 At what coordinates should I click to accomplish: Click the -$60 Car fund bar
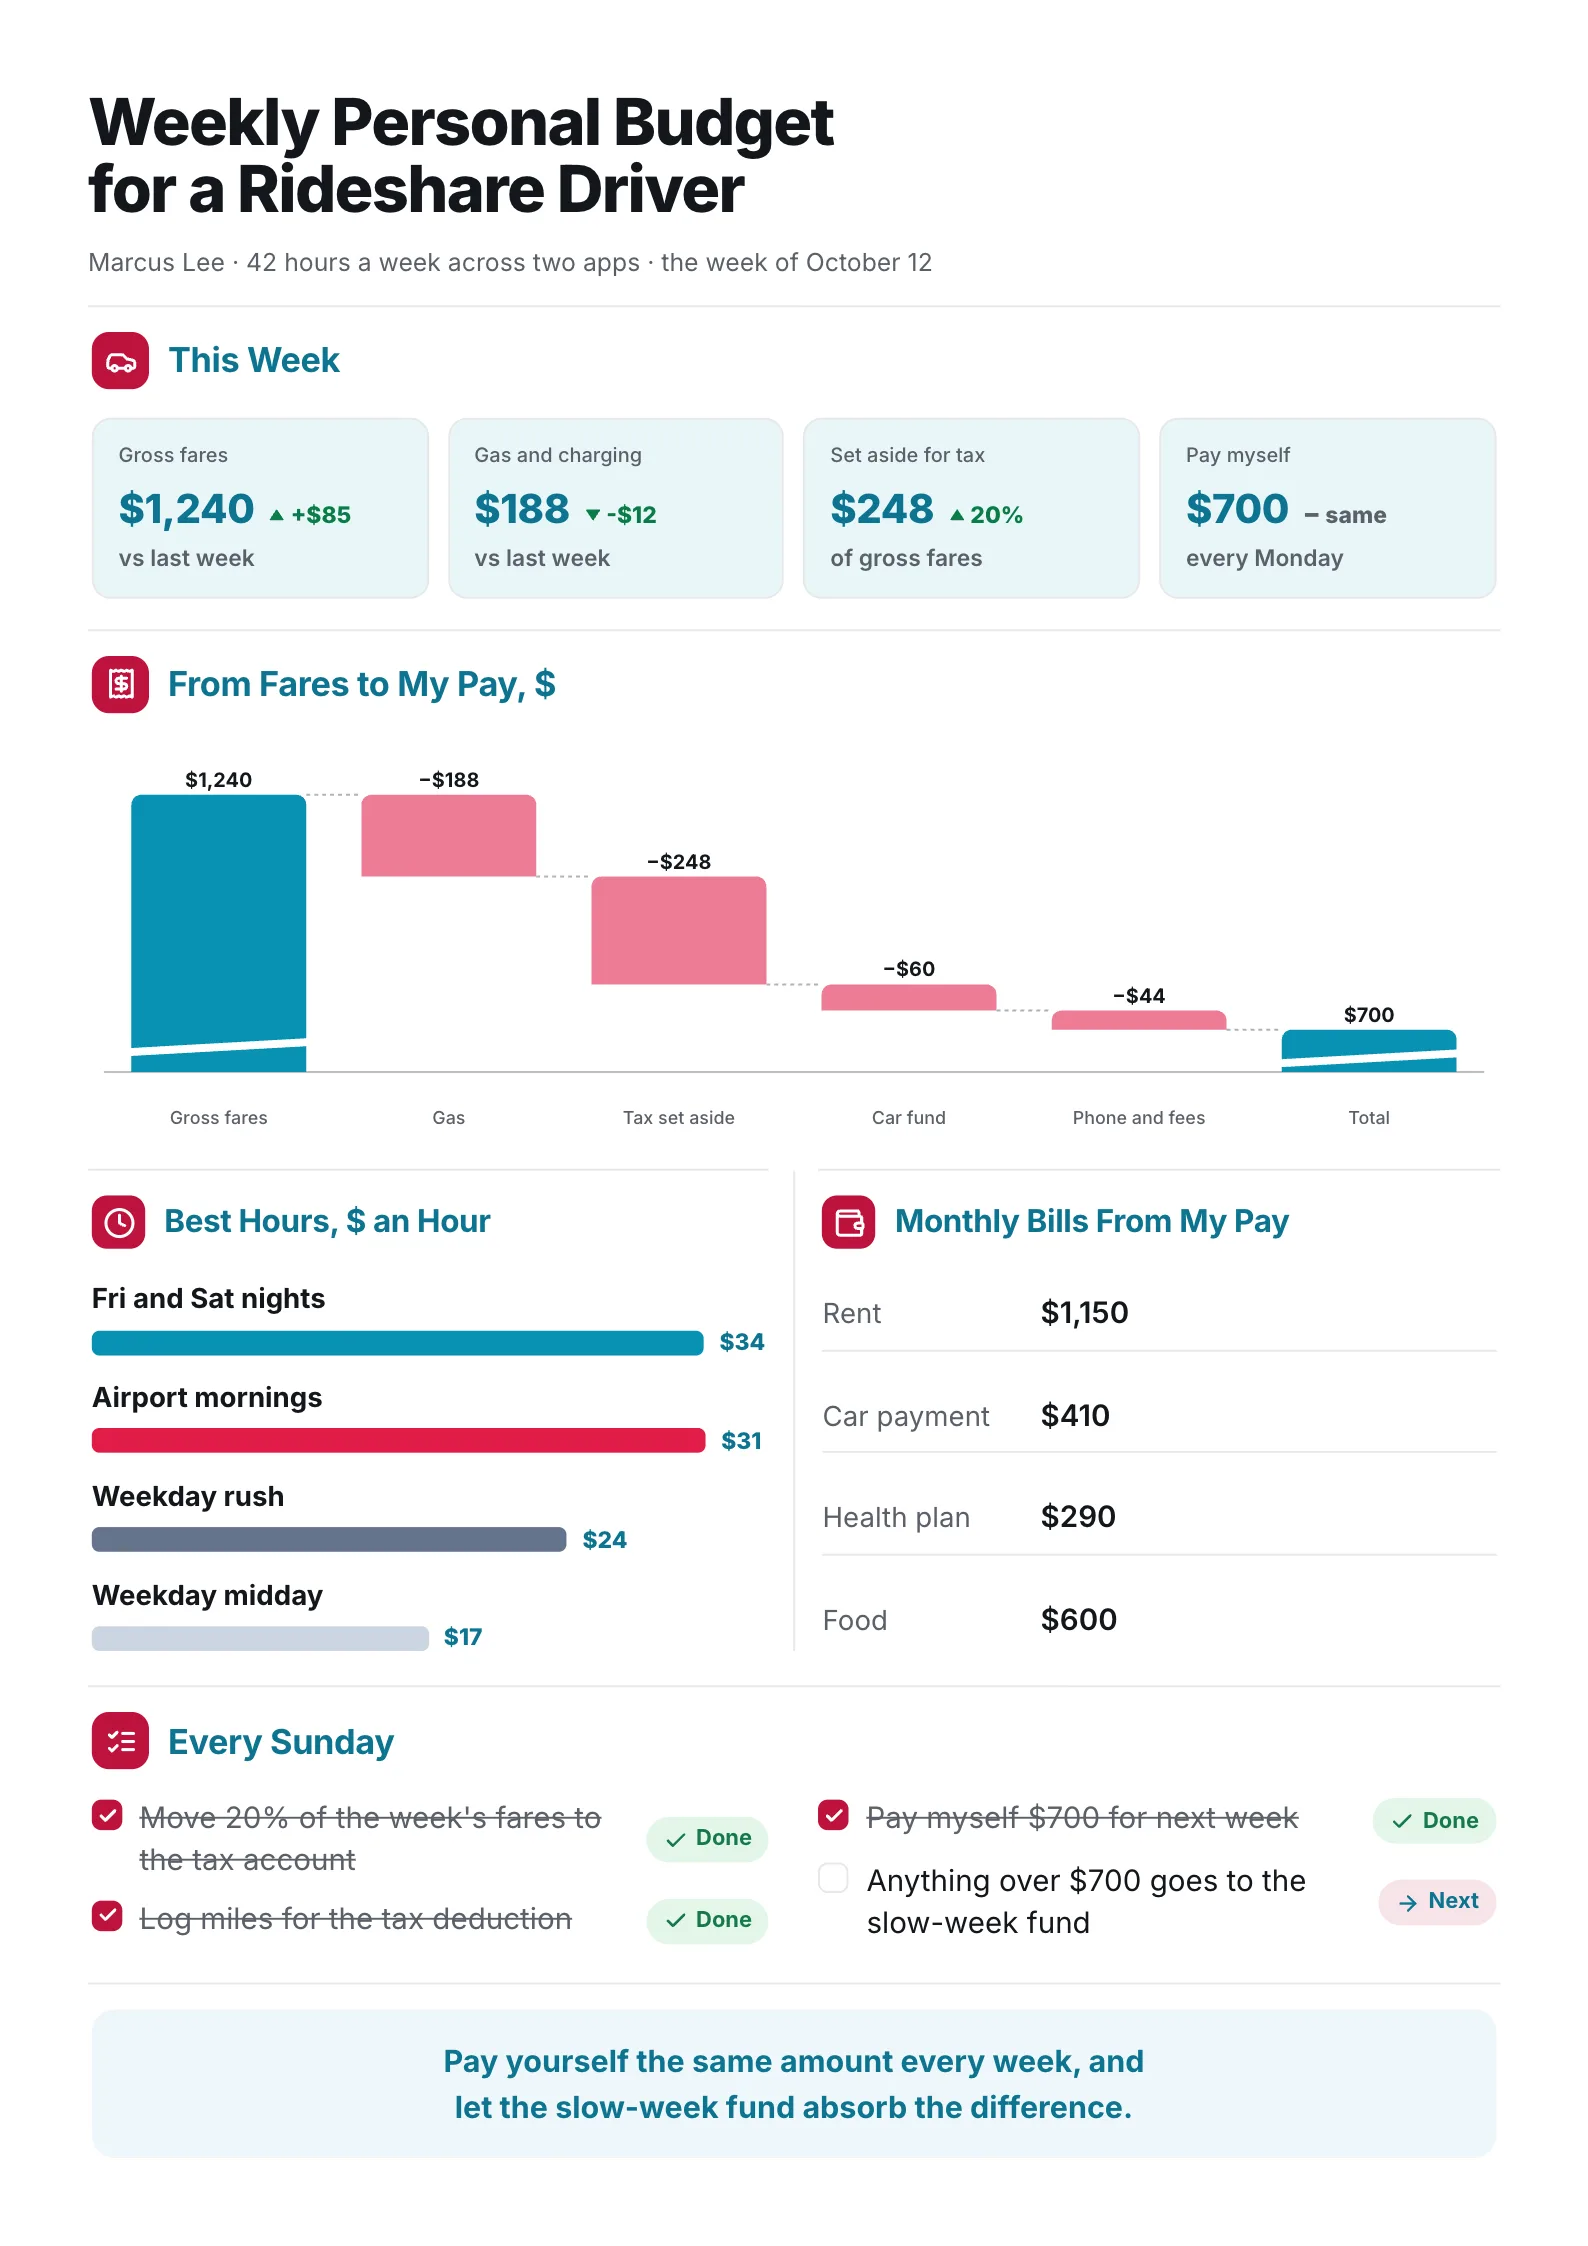click(909, 998)
